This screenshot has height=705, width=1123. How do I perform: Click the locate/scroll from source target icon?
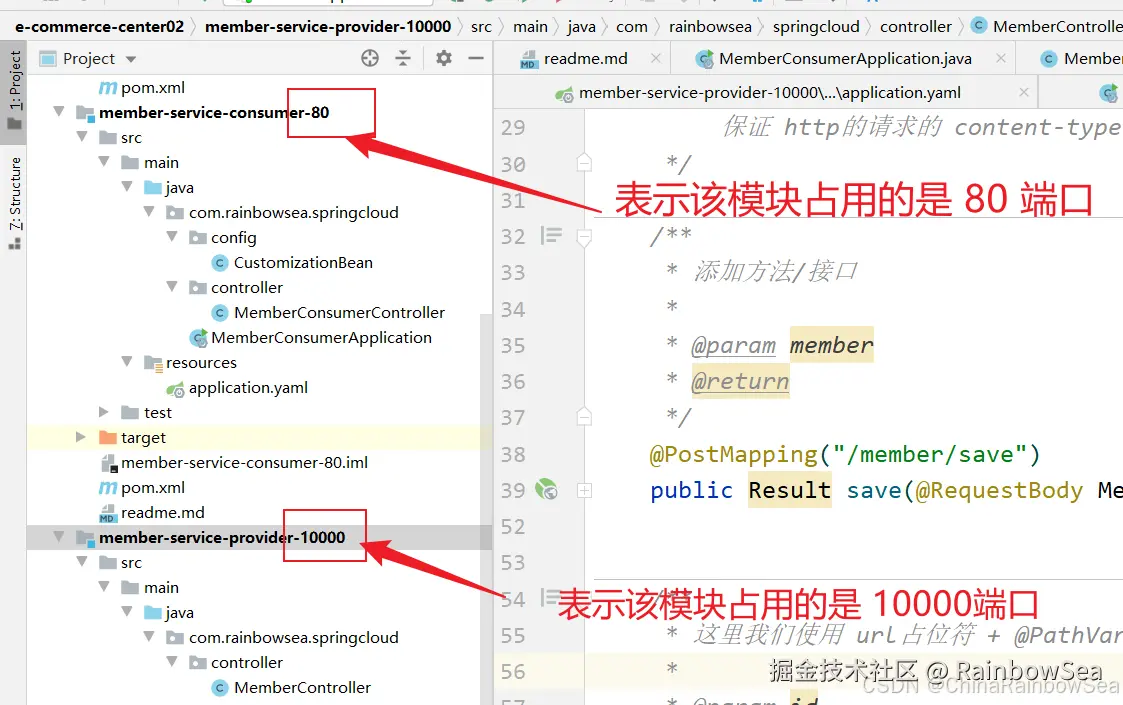[x=370, y=58]
